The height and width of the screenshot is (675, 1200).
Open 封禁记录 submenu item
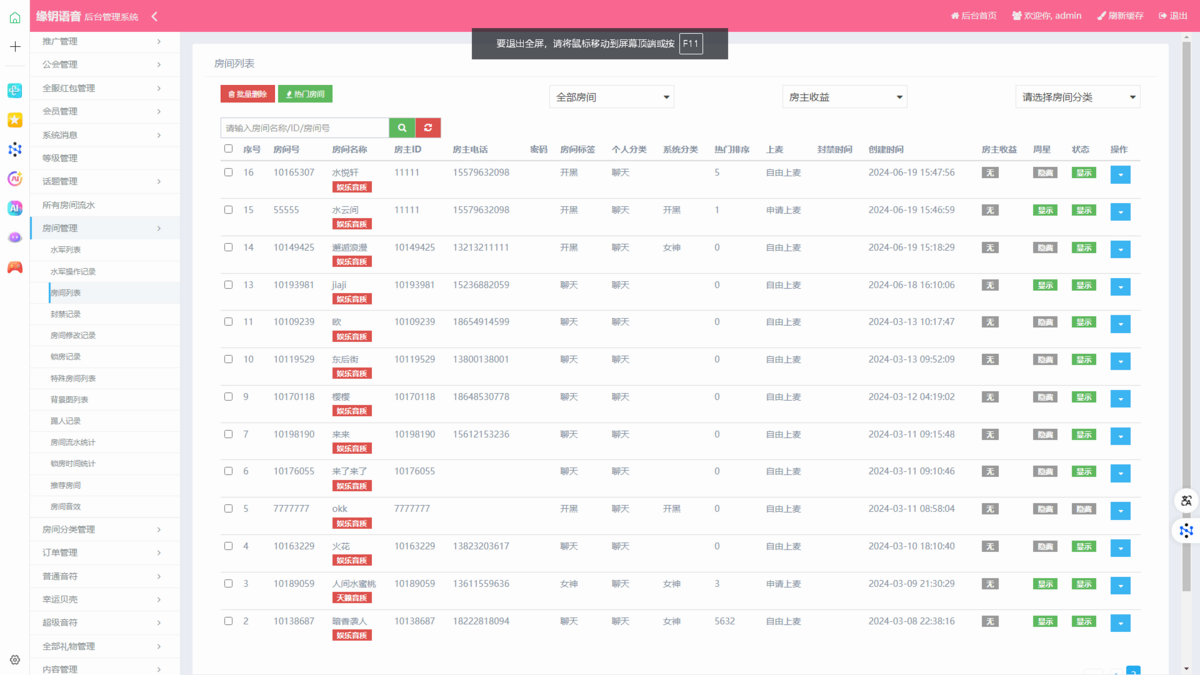coord(66,314)
